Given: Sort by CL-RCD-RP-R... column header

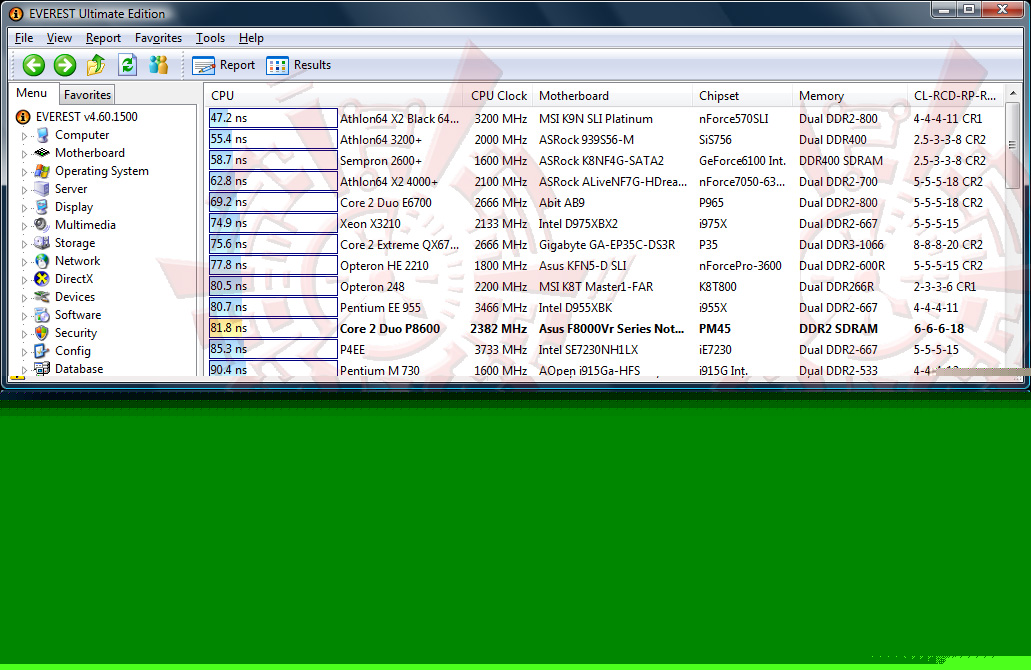Looking at the screenshot, I should (956, 96).
